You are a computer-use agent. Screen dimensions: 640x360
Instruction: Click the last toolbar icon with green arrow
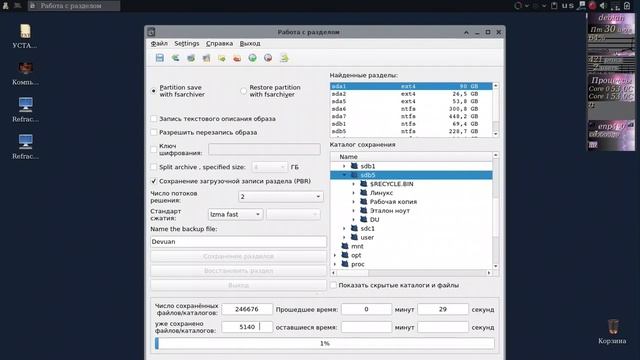pos(284,58)
